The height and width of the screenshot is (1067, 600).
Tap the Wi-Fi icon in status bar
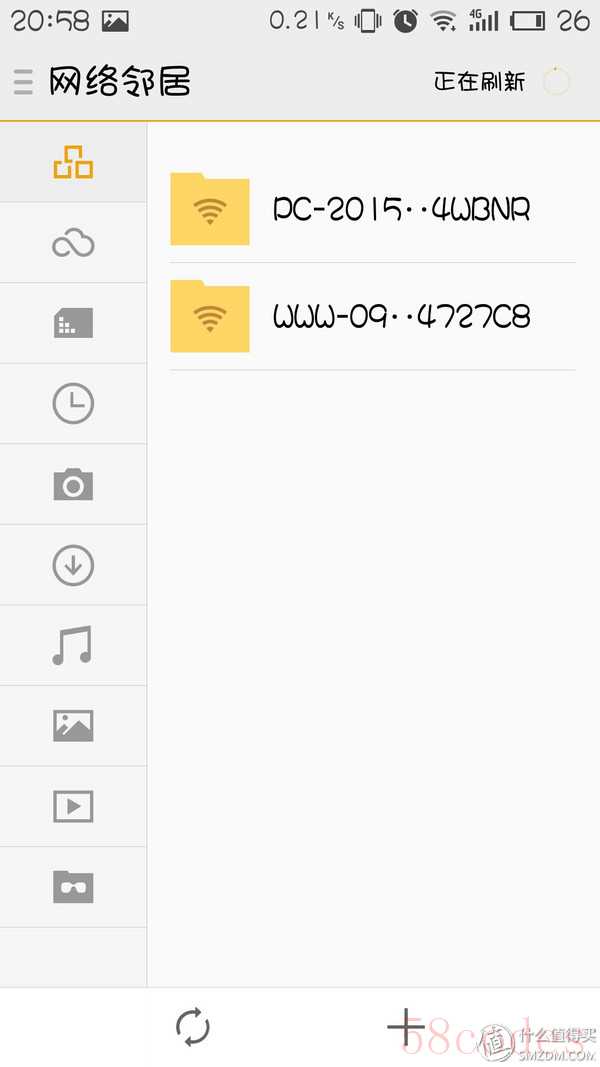[443, 21]
